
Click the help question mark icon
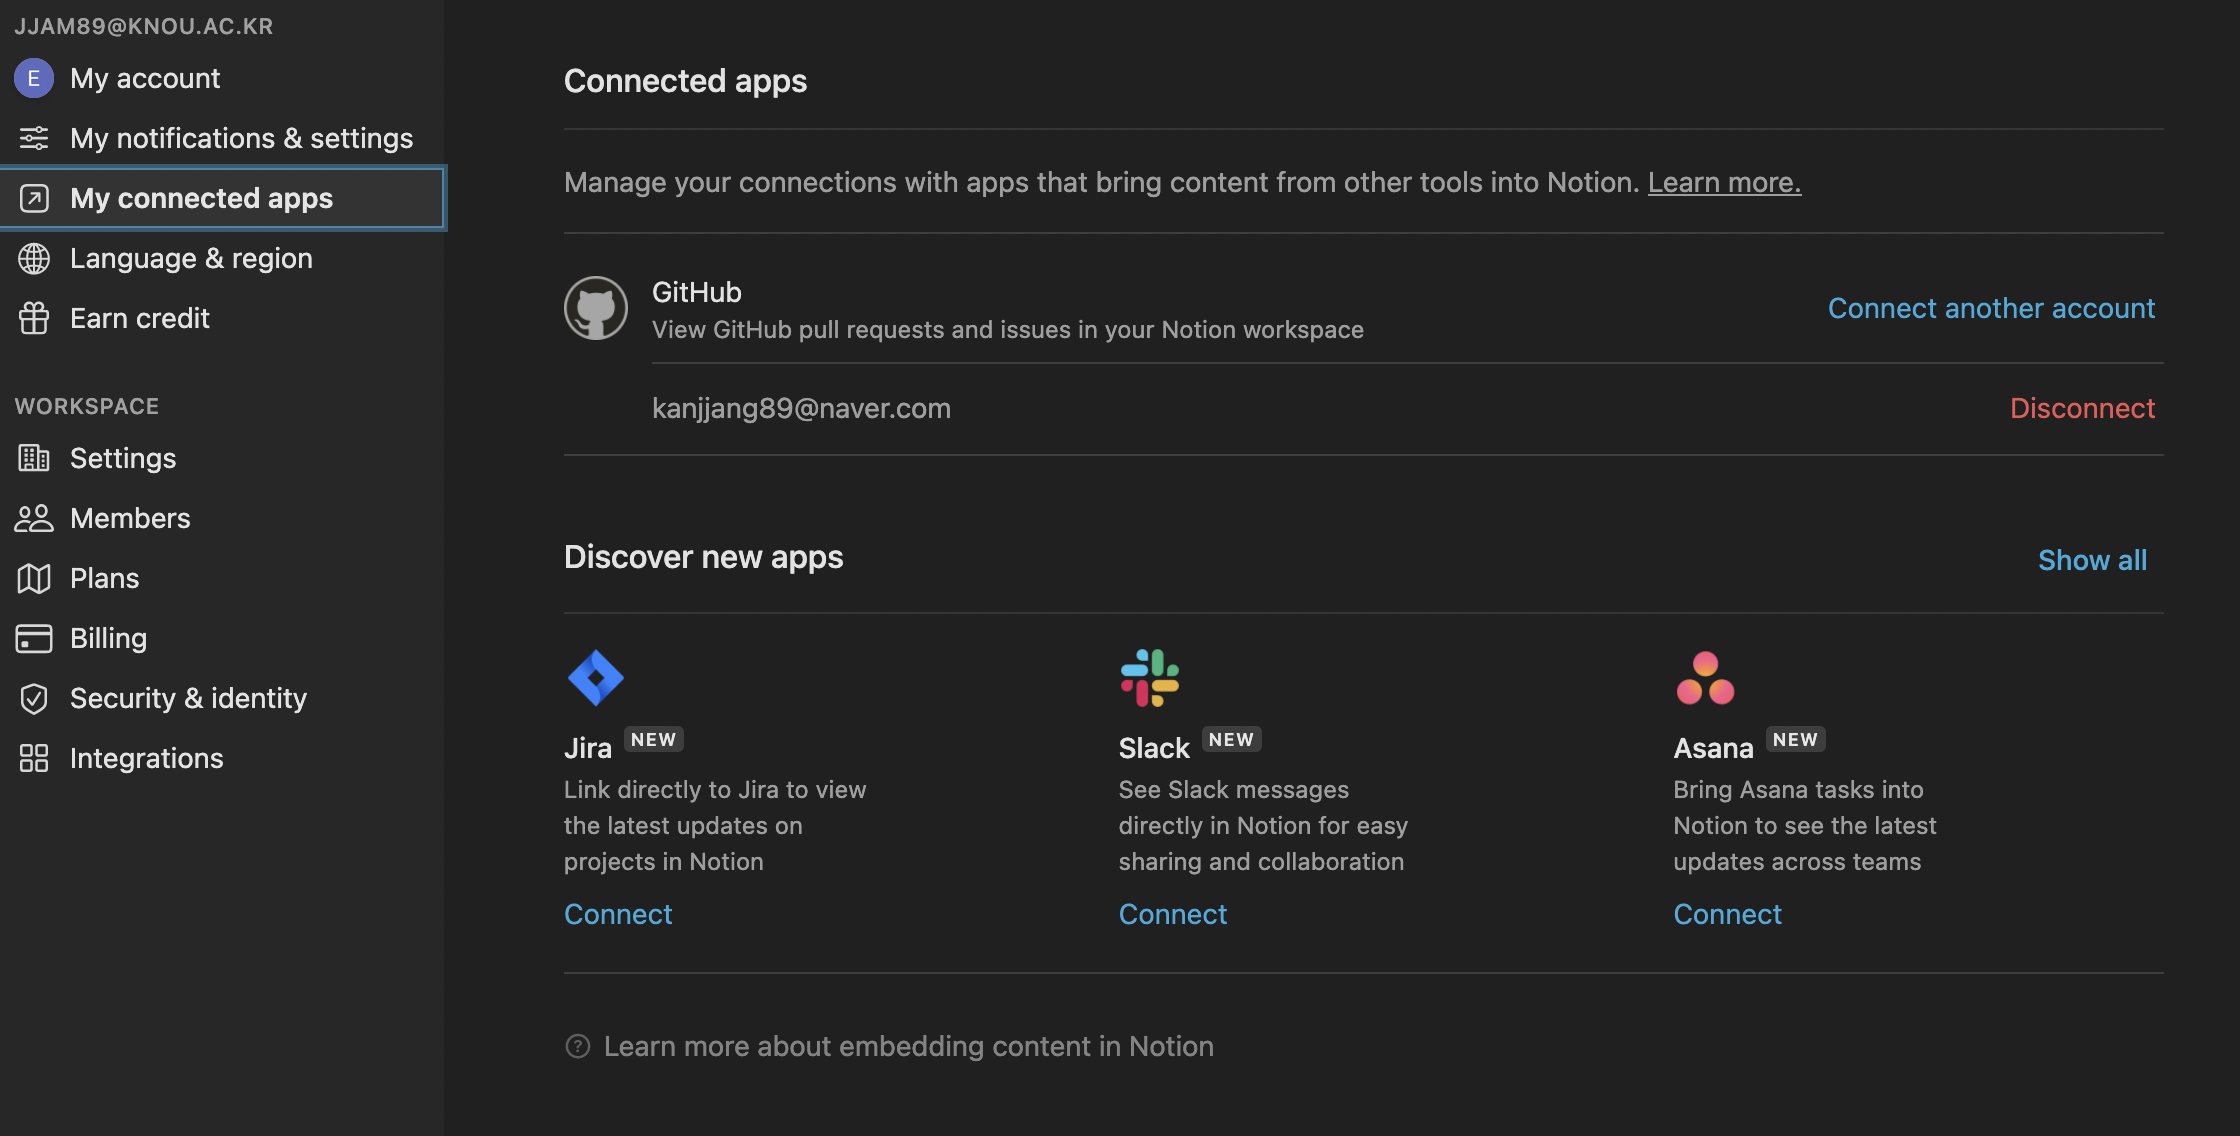578,1046
